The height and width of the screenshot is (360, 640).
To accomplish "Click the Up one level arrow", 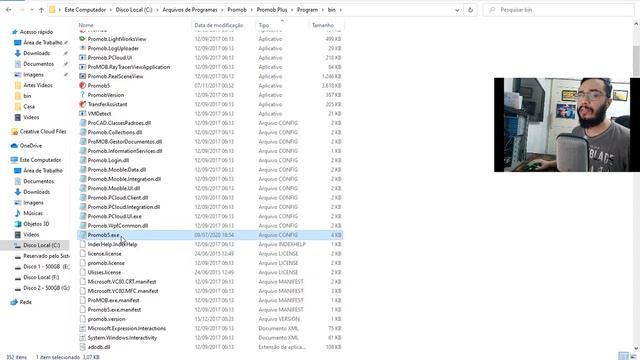I will [41, 10].
